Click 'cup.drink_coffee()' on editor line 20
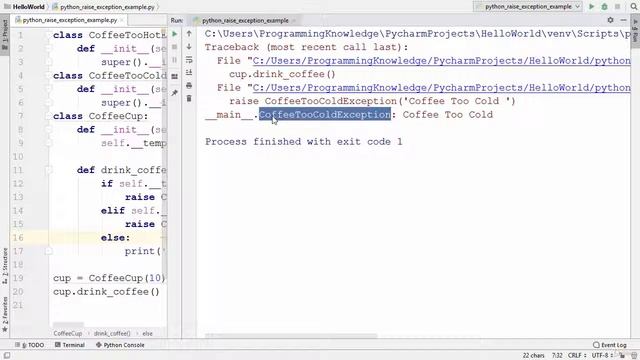Viewport: 640px width, 360px height. pos(106,292)
